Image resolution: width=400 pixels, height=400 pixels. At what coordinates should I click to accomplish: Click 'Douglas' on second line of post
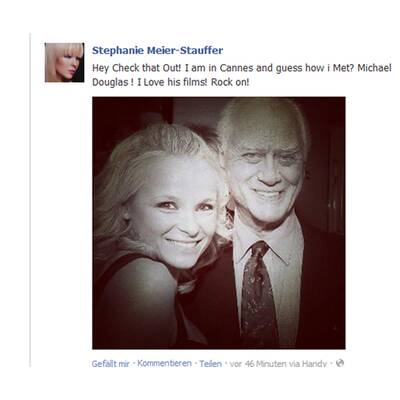click(110, 82)
